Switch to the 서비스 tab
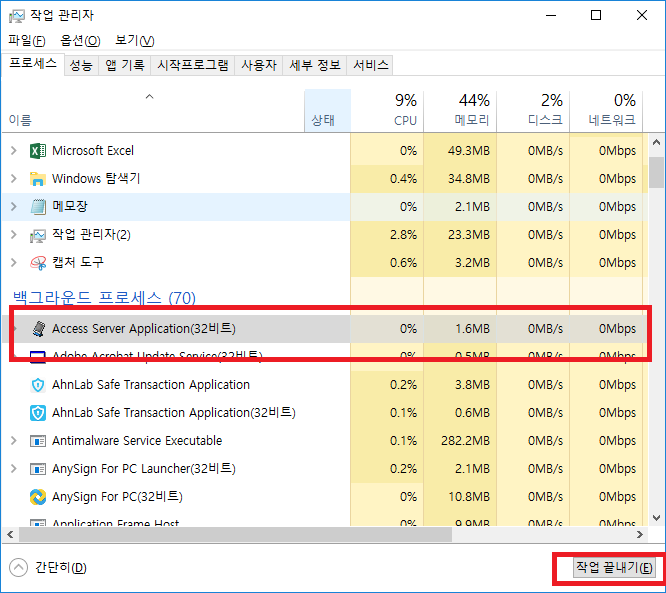The image size is (666, 593). [370, 65]
